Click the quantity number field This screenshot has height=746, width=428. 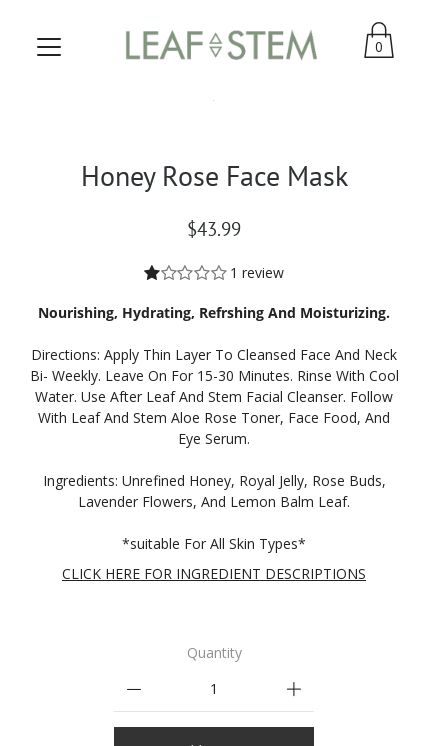coord(214,689)
